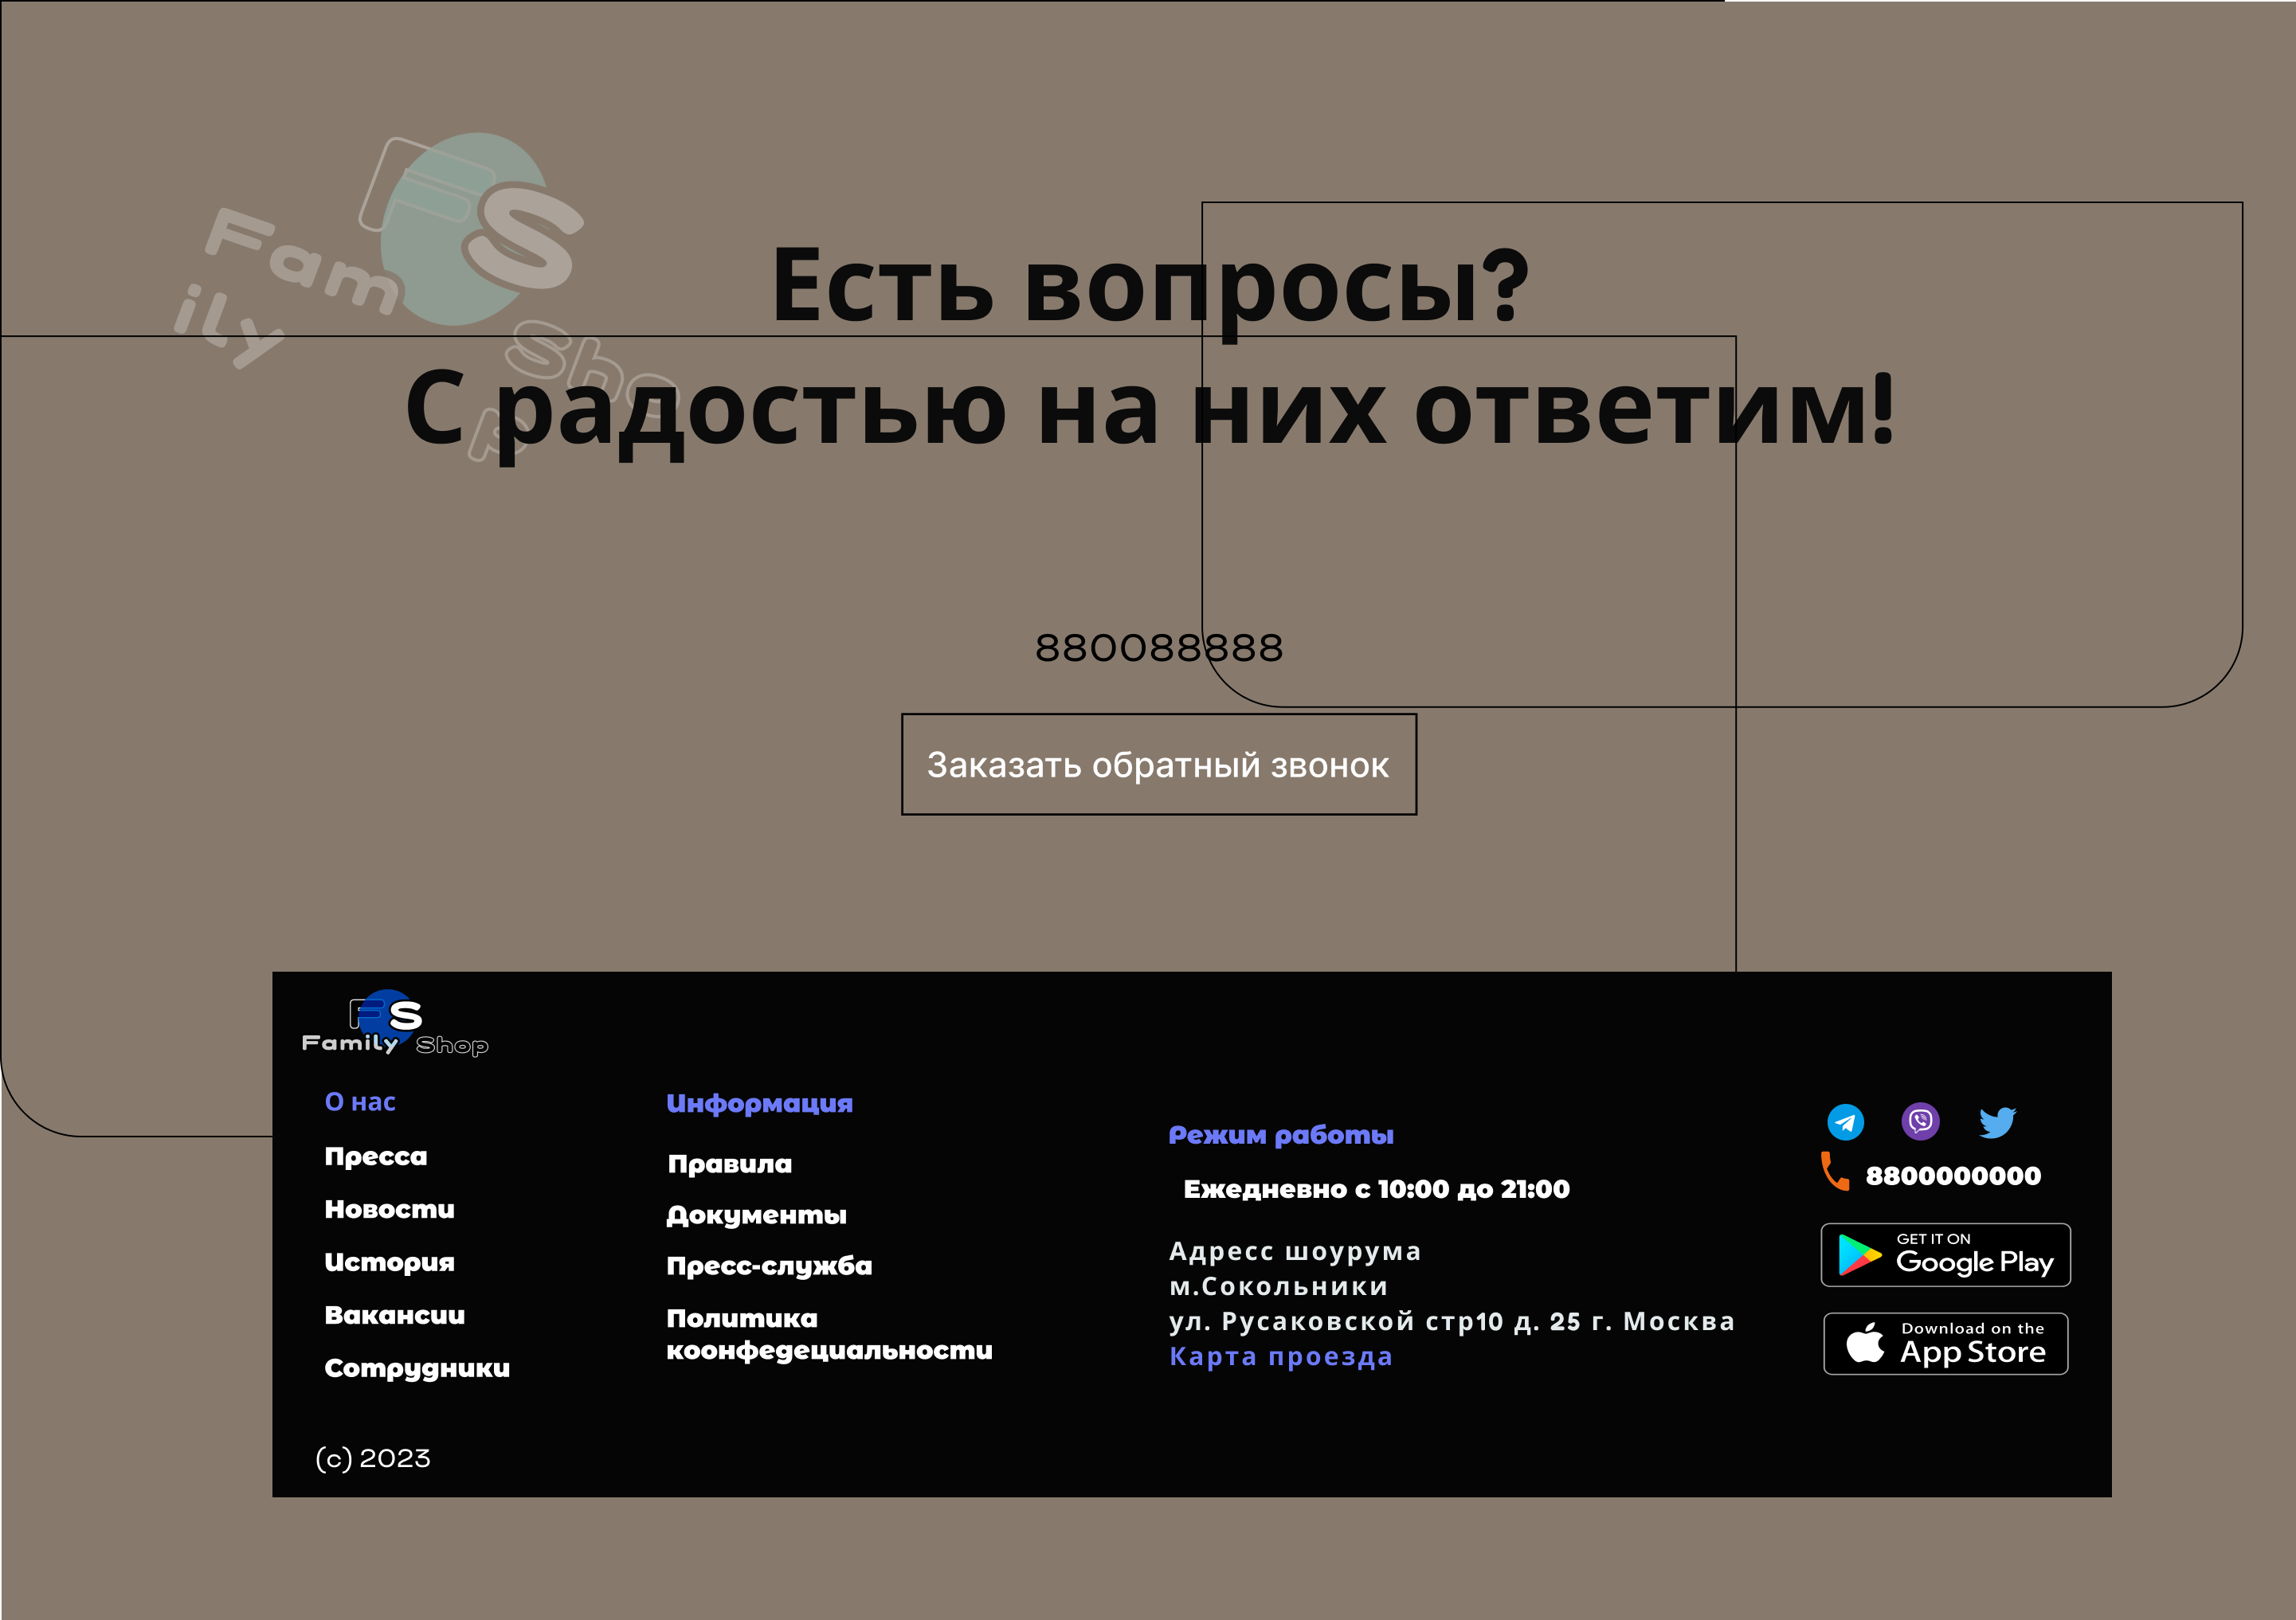Open the Вакансии footer link
This screenshot has height=1620, width=2296.
tap(394, 1316)
